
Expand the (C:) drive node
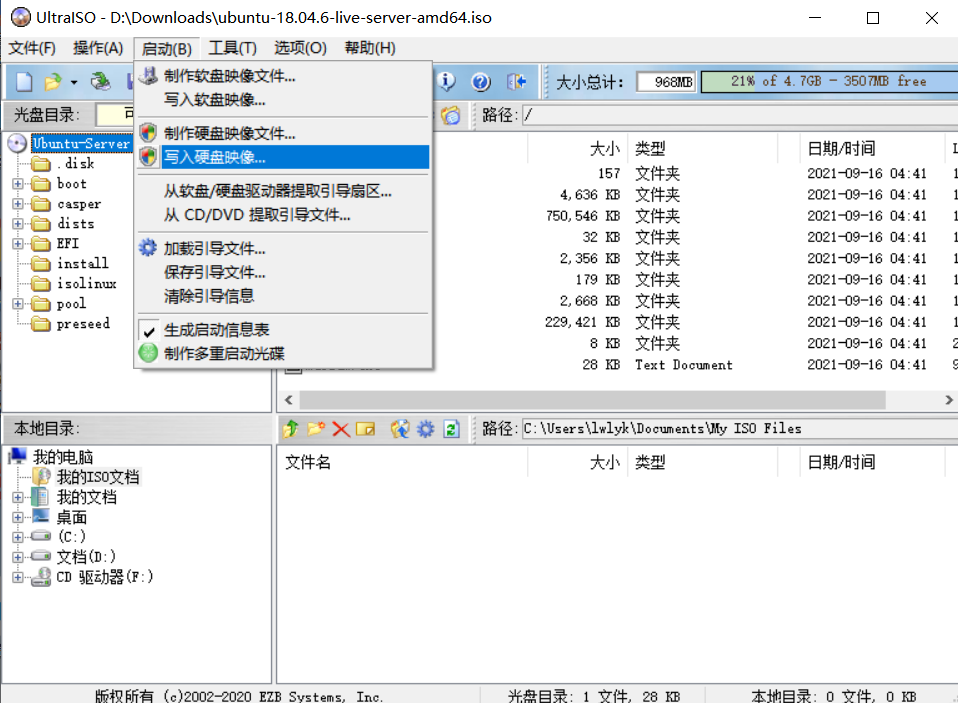point(18,537)
